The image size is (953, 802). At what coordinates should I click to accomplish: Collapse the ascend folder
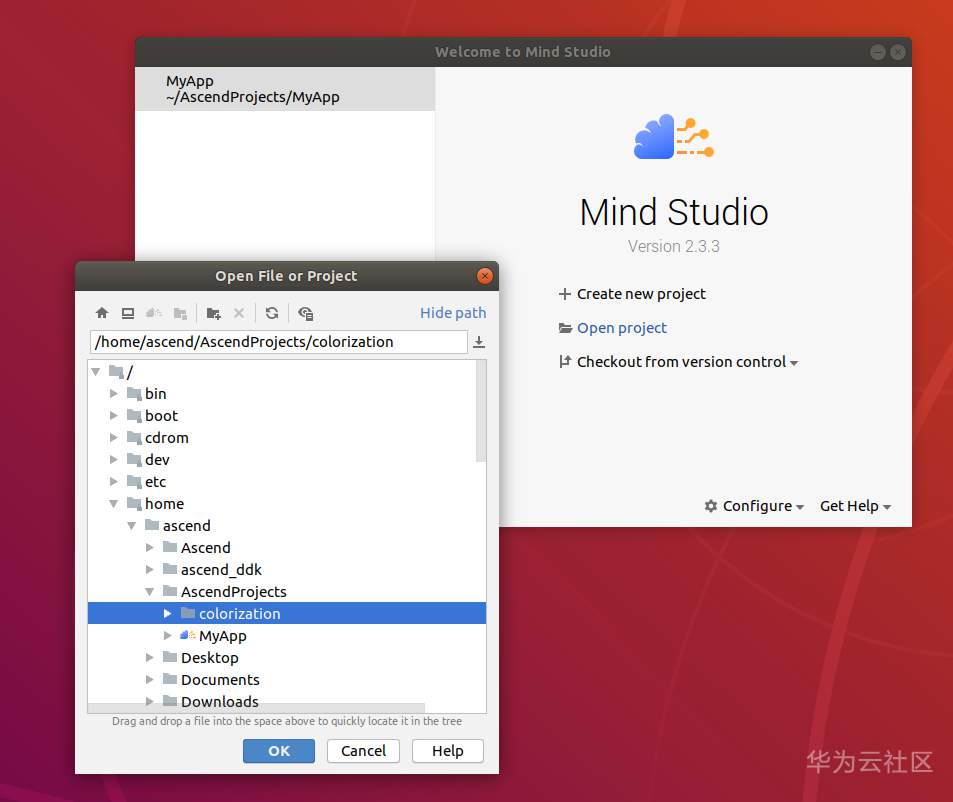[x=131, y=526]
